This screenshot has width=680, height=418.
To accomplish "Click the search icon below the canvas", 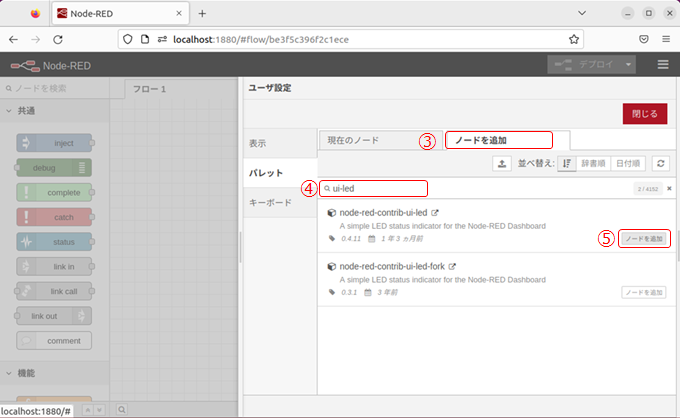I will pos(122,409).
